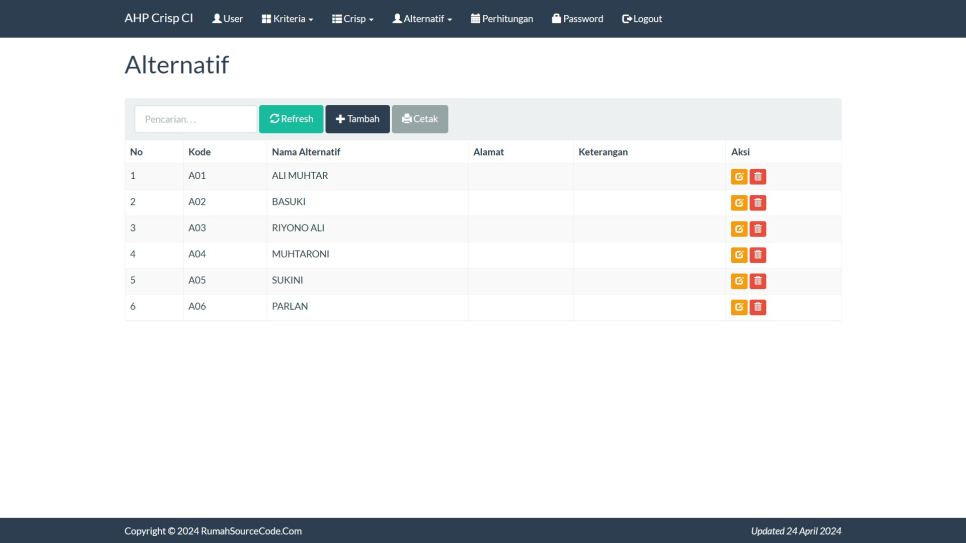Delete the SUKINI entry
The image size is (966, 543).
click(x=758, y=281)
